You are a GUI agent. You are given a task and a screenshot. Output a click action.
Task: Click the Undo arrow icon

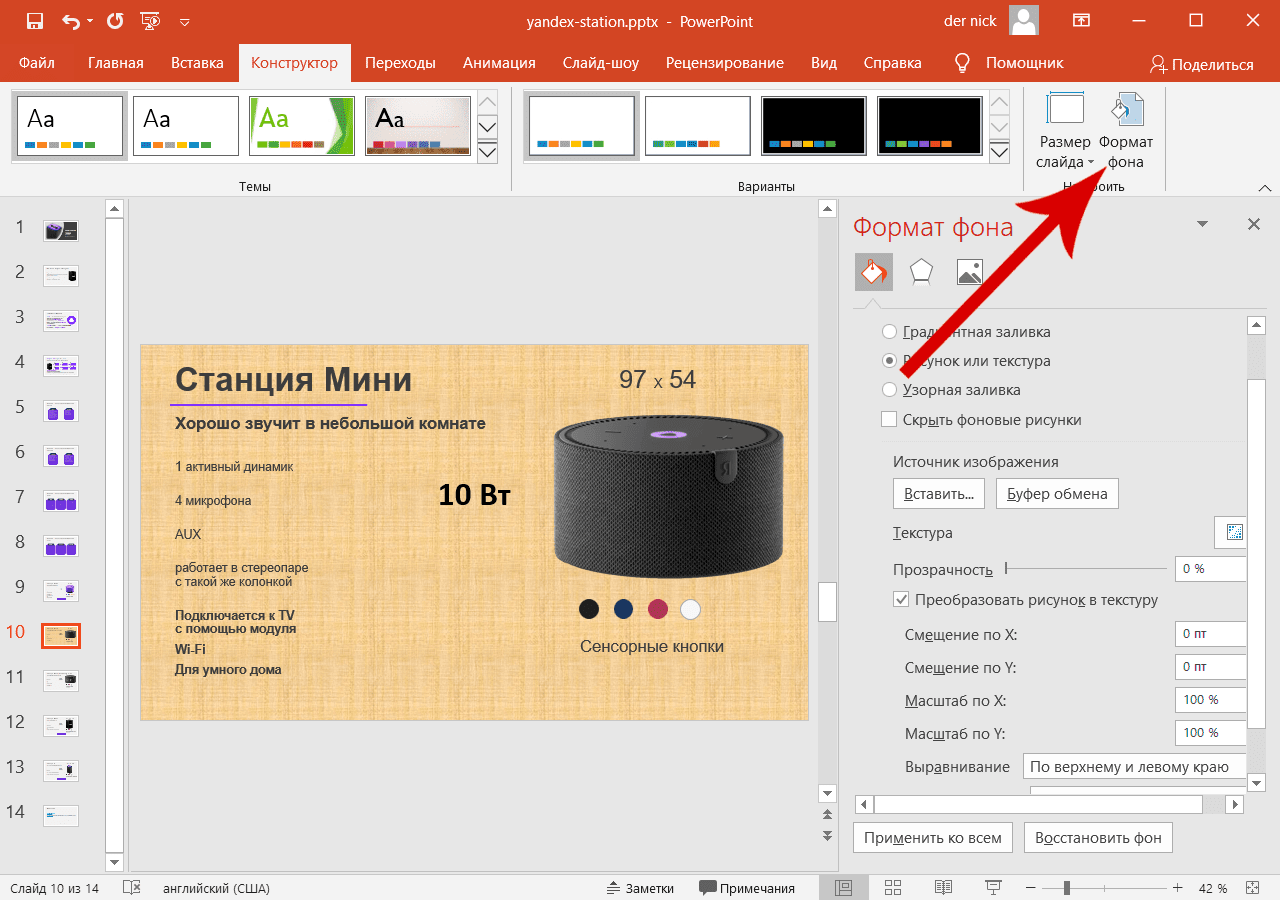click(71, 21)
